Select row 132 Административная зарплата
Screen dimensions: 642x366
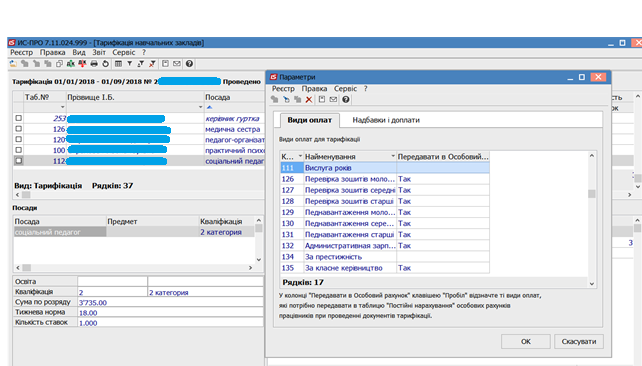coord(385,246)
